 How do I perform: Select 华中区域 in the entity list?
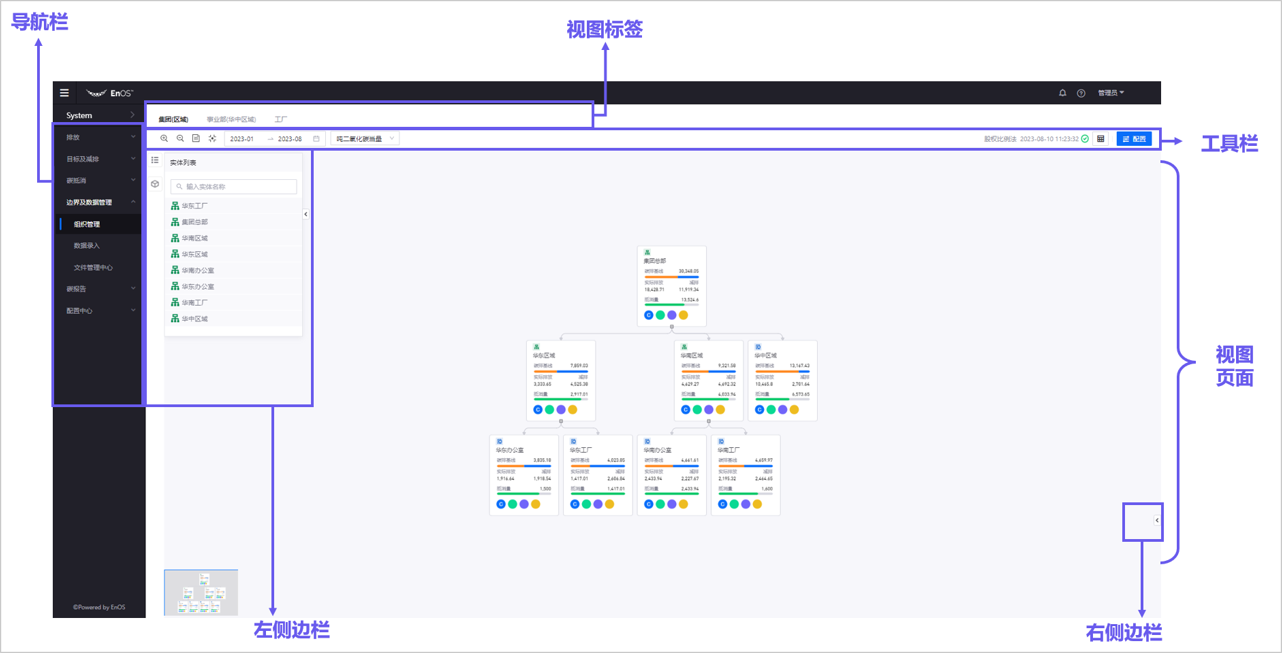[x=234, y=318]
